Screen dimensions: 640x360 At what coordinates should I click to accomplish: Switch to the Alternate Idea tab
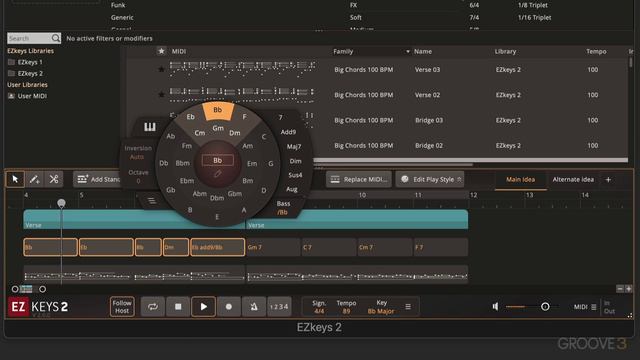[573, 180]
